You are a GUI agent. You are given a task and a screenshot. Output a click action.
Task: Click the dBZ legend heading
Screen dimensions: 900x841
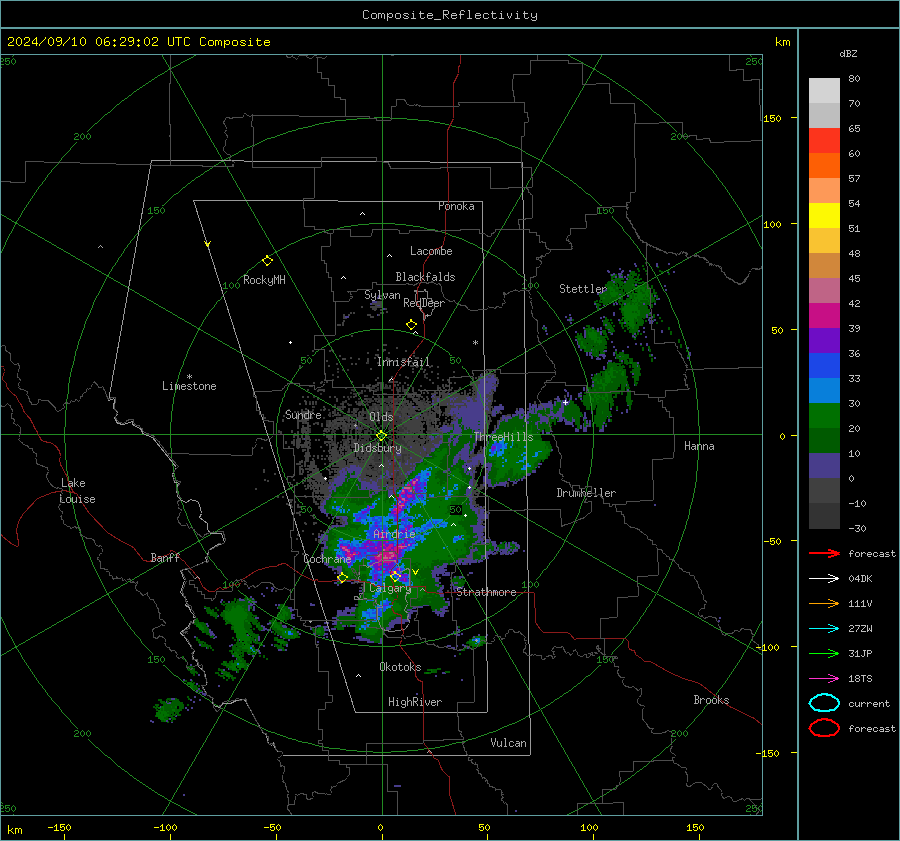(848, 54)
